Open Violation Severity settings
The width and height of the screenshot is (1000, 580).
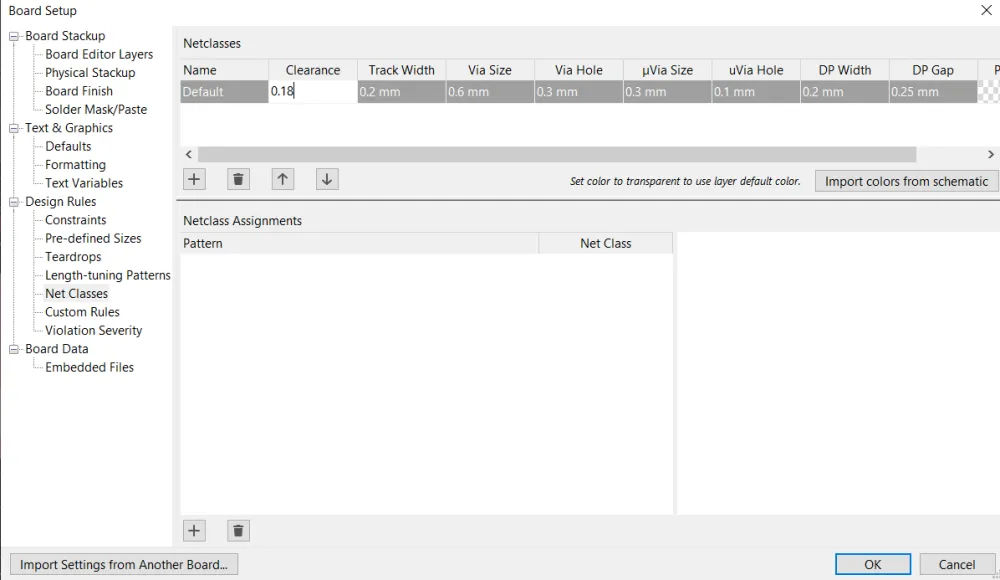coord(93,330)
